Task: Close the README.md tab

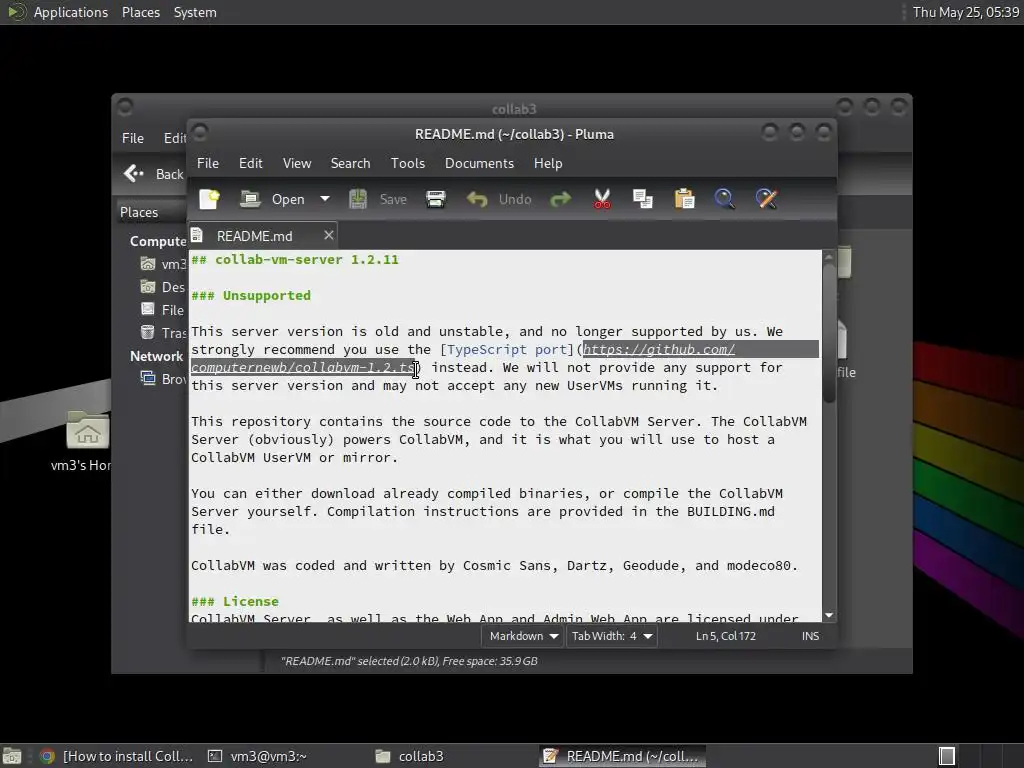Action: click(x=328, y=235)
